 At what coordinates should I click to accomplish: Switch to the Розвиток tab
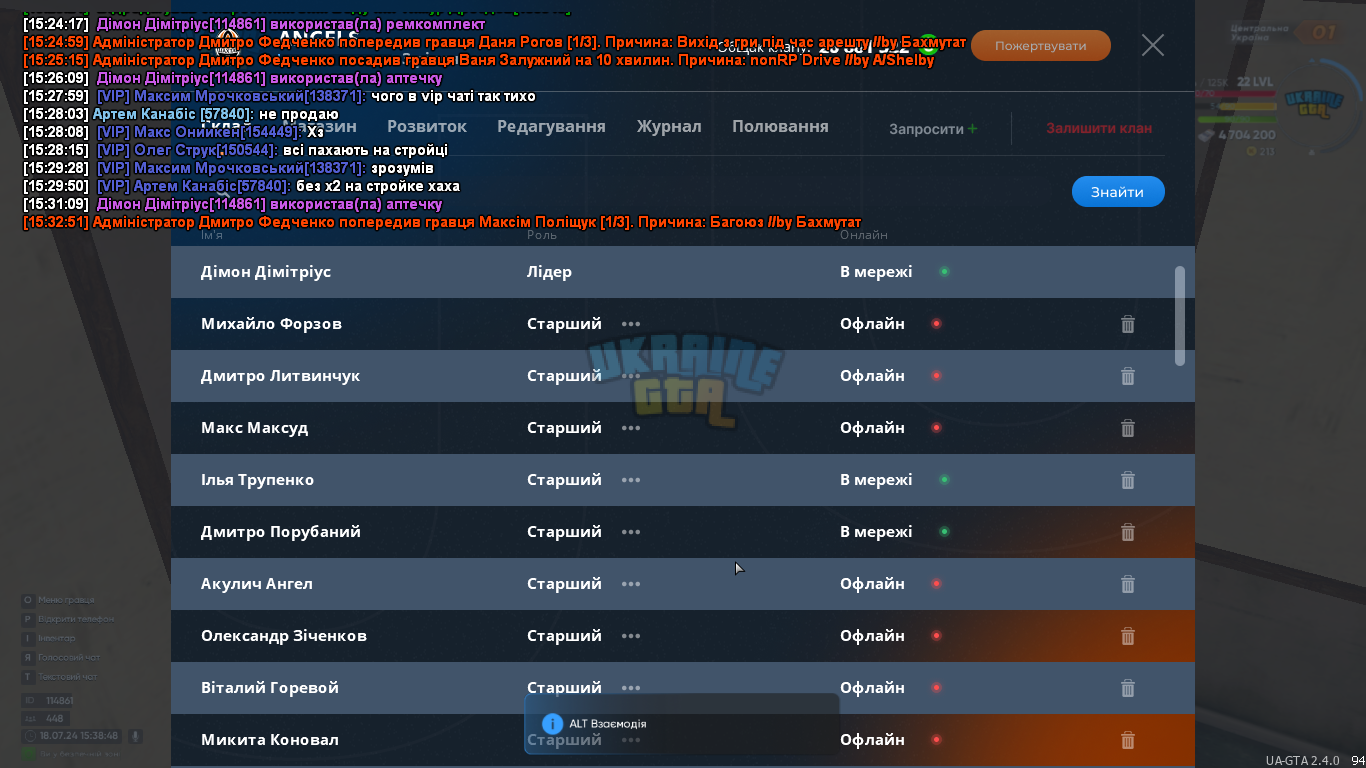tap(427, 127)
